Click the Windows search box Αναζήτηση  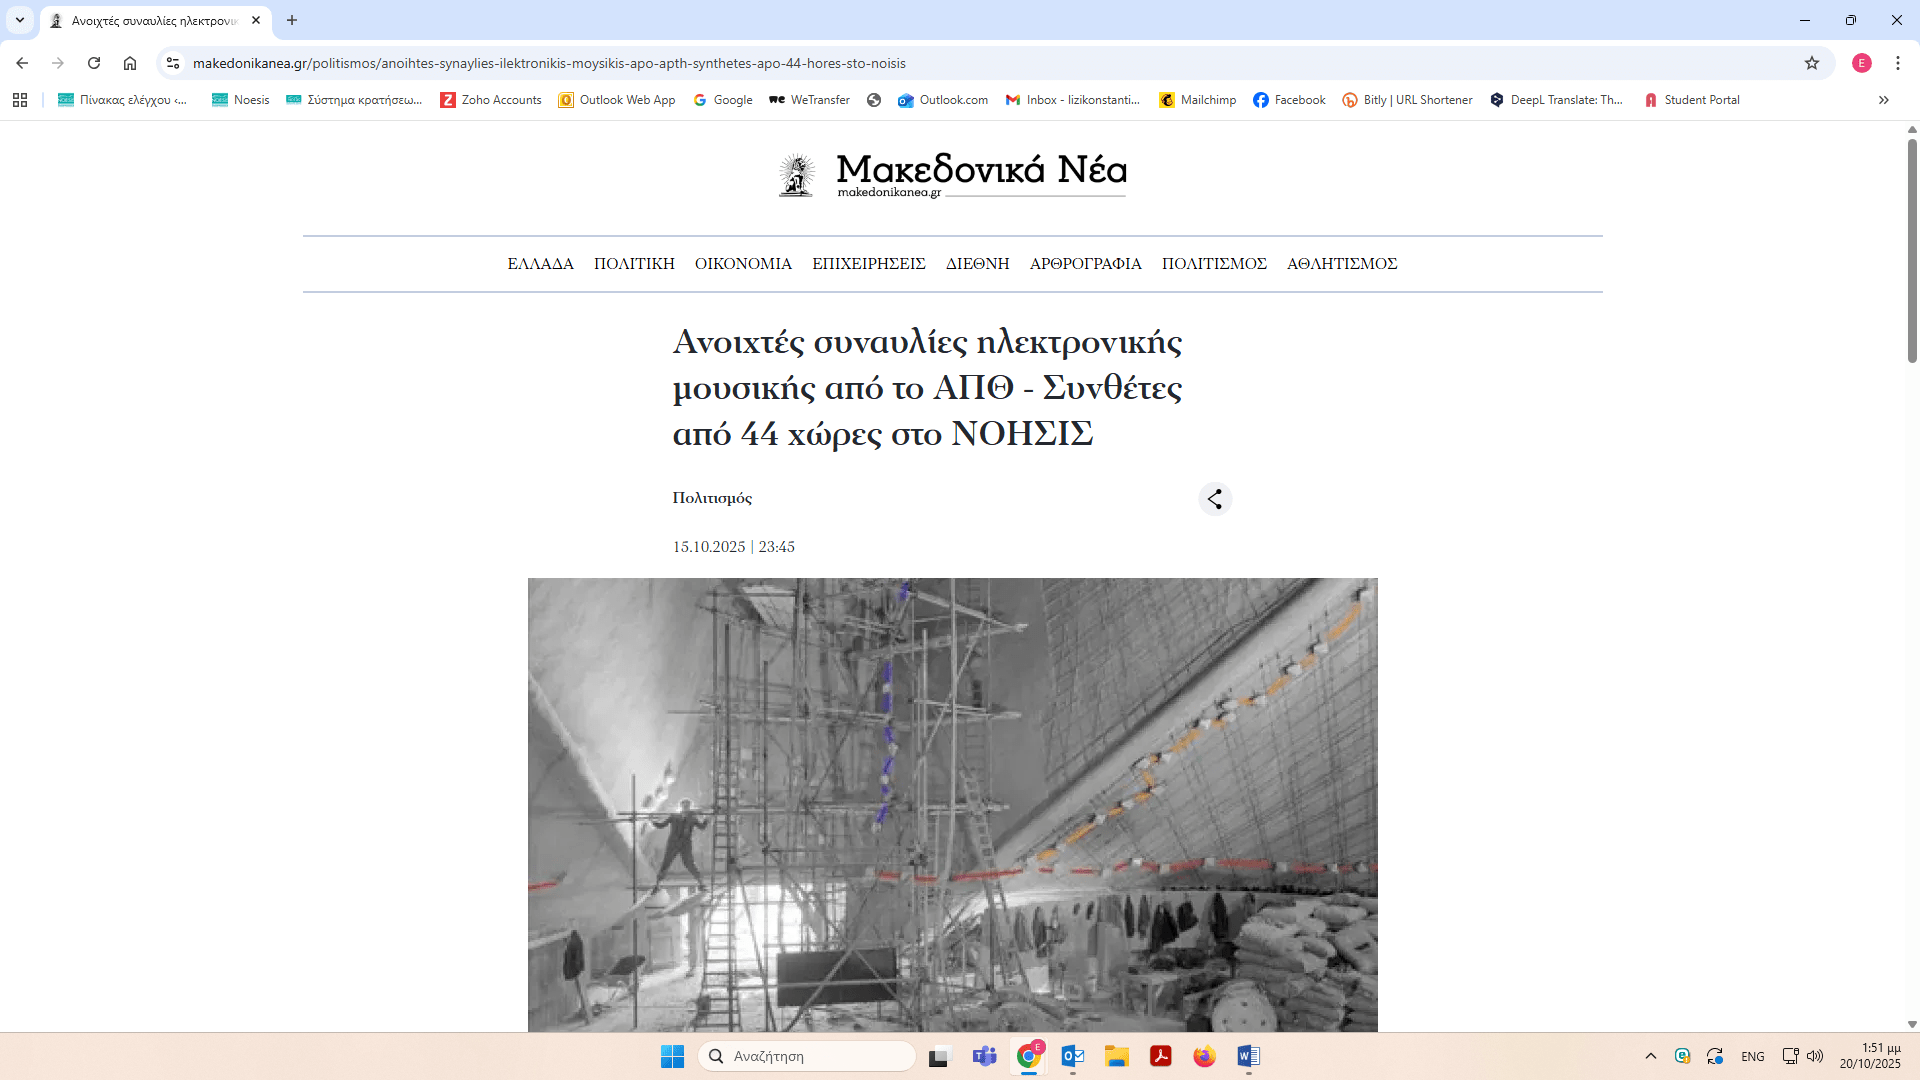(x=808, y=1056)
